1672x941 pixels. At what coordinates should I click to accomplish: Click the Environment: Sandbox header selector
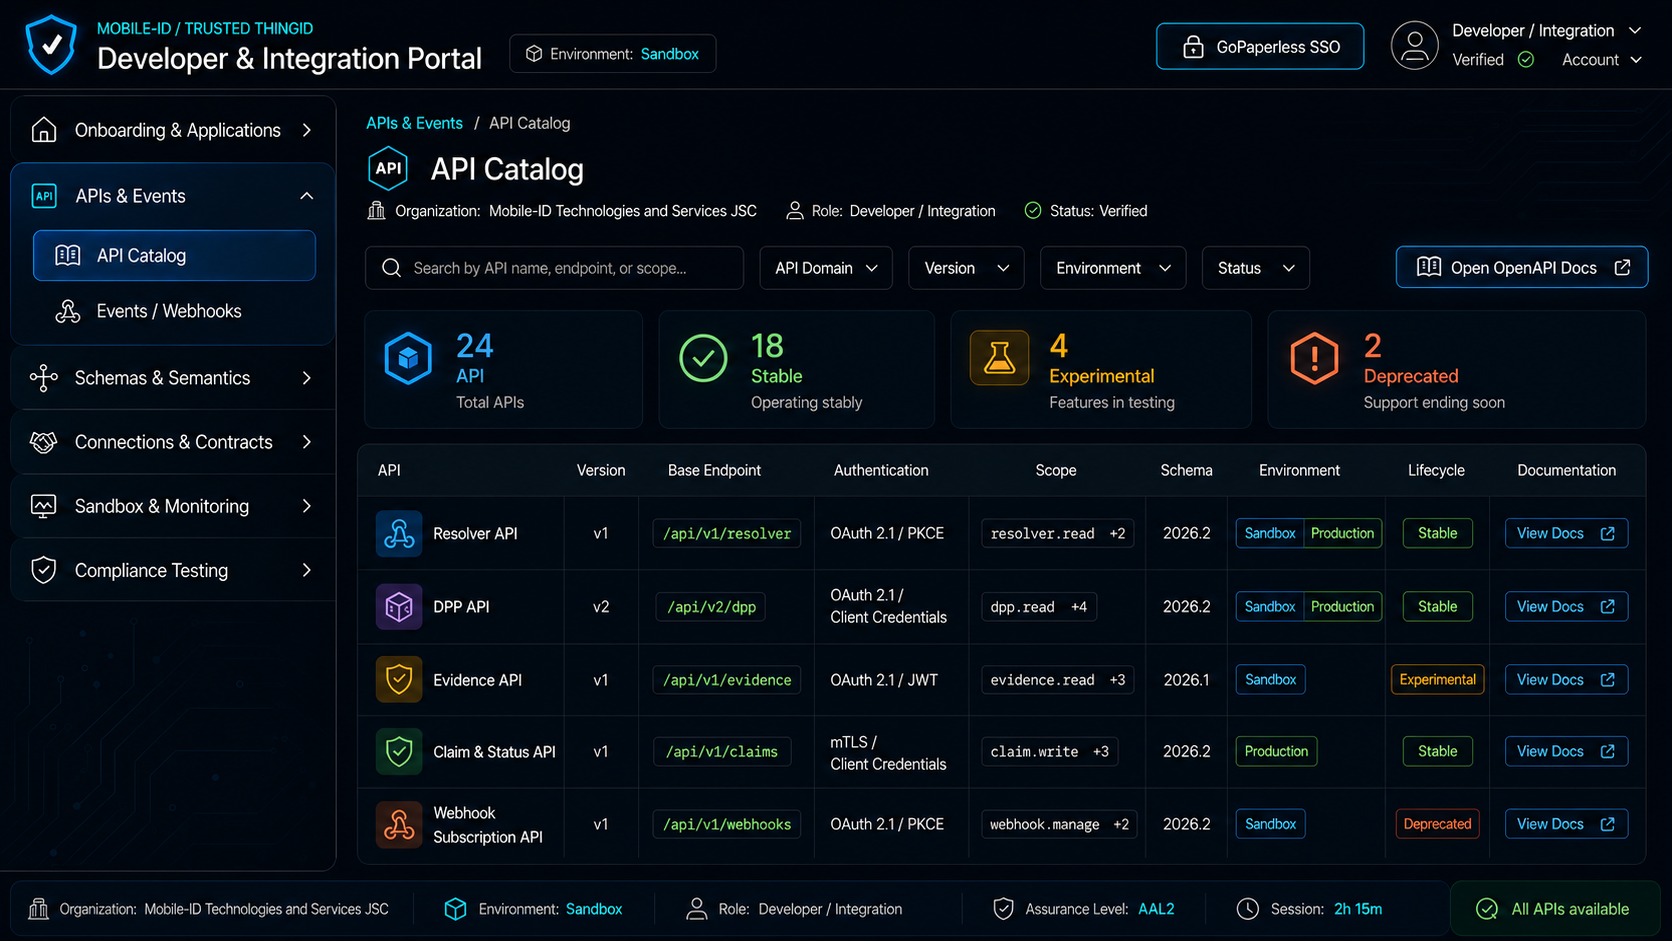pyautogui.click(x=612, y=54)
